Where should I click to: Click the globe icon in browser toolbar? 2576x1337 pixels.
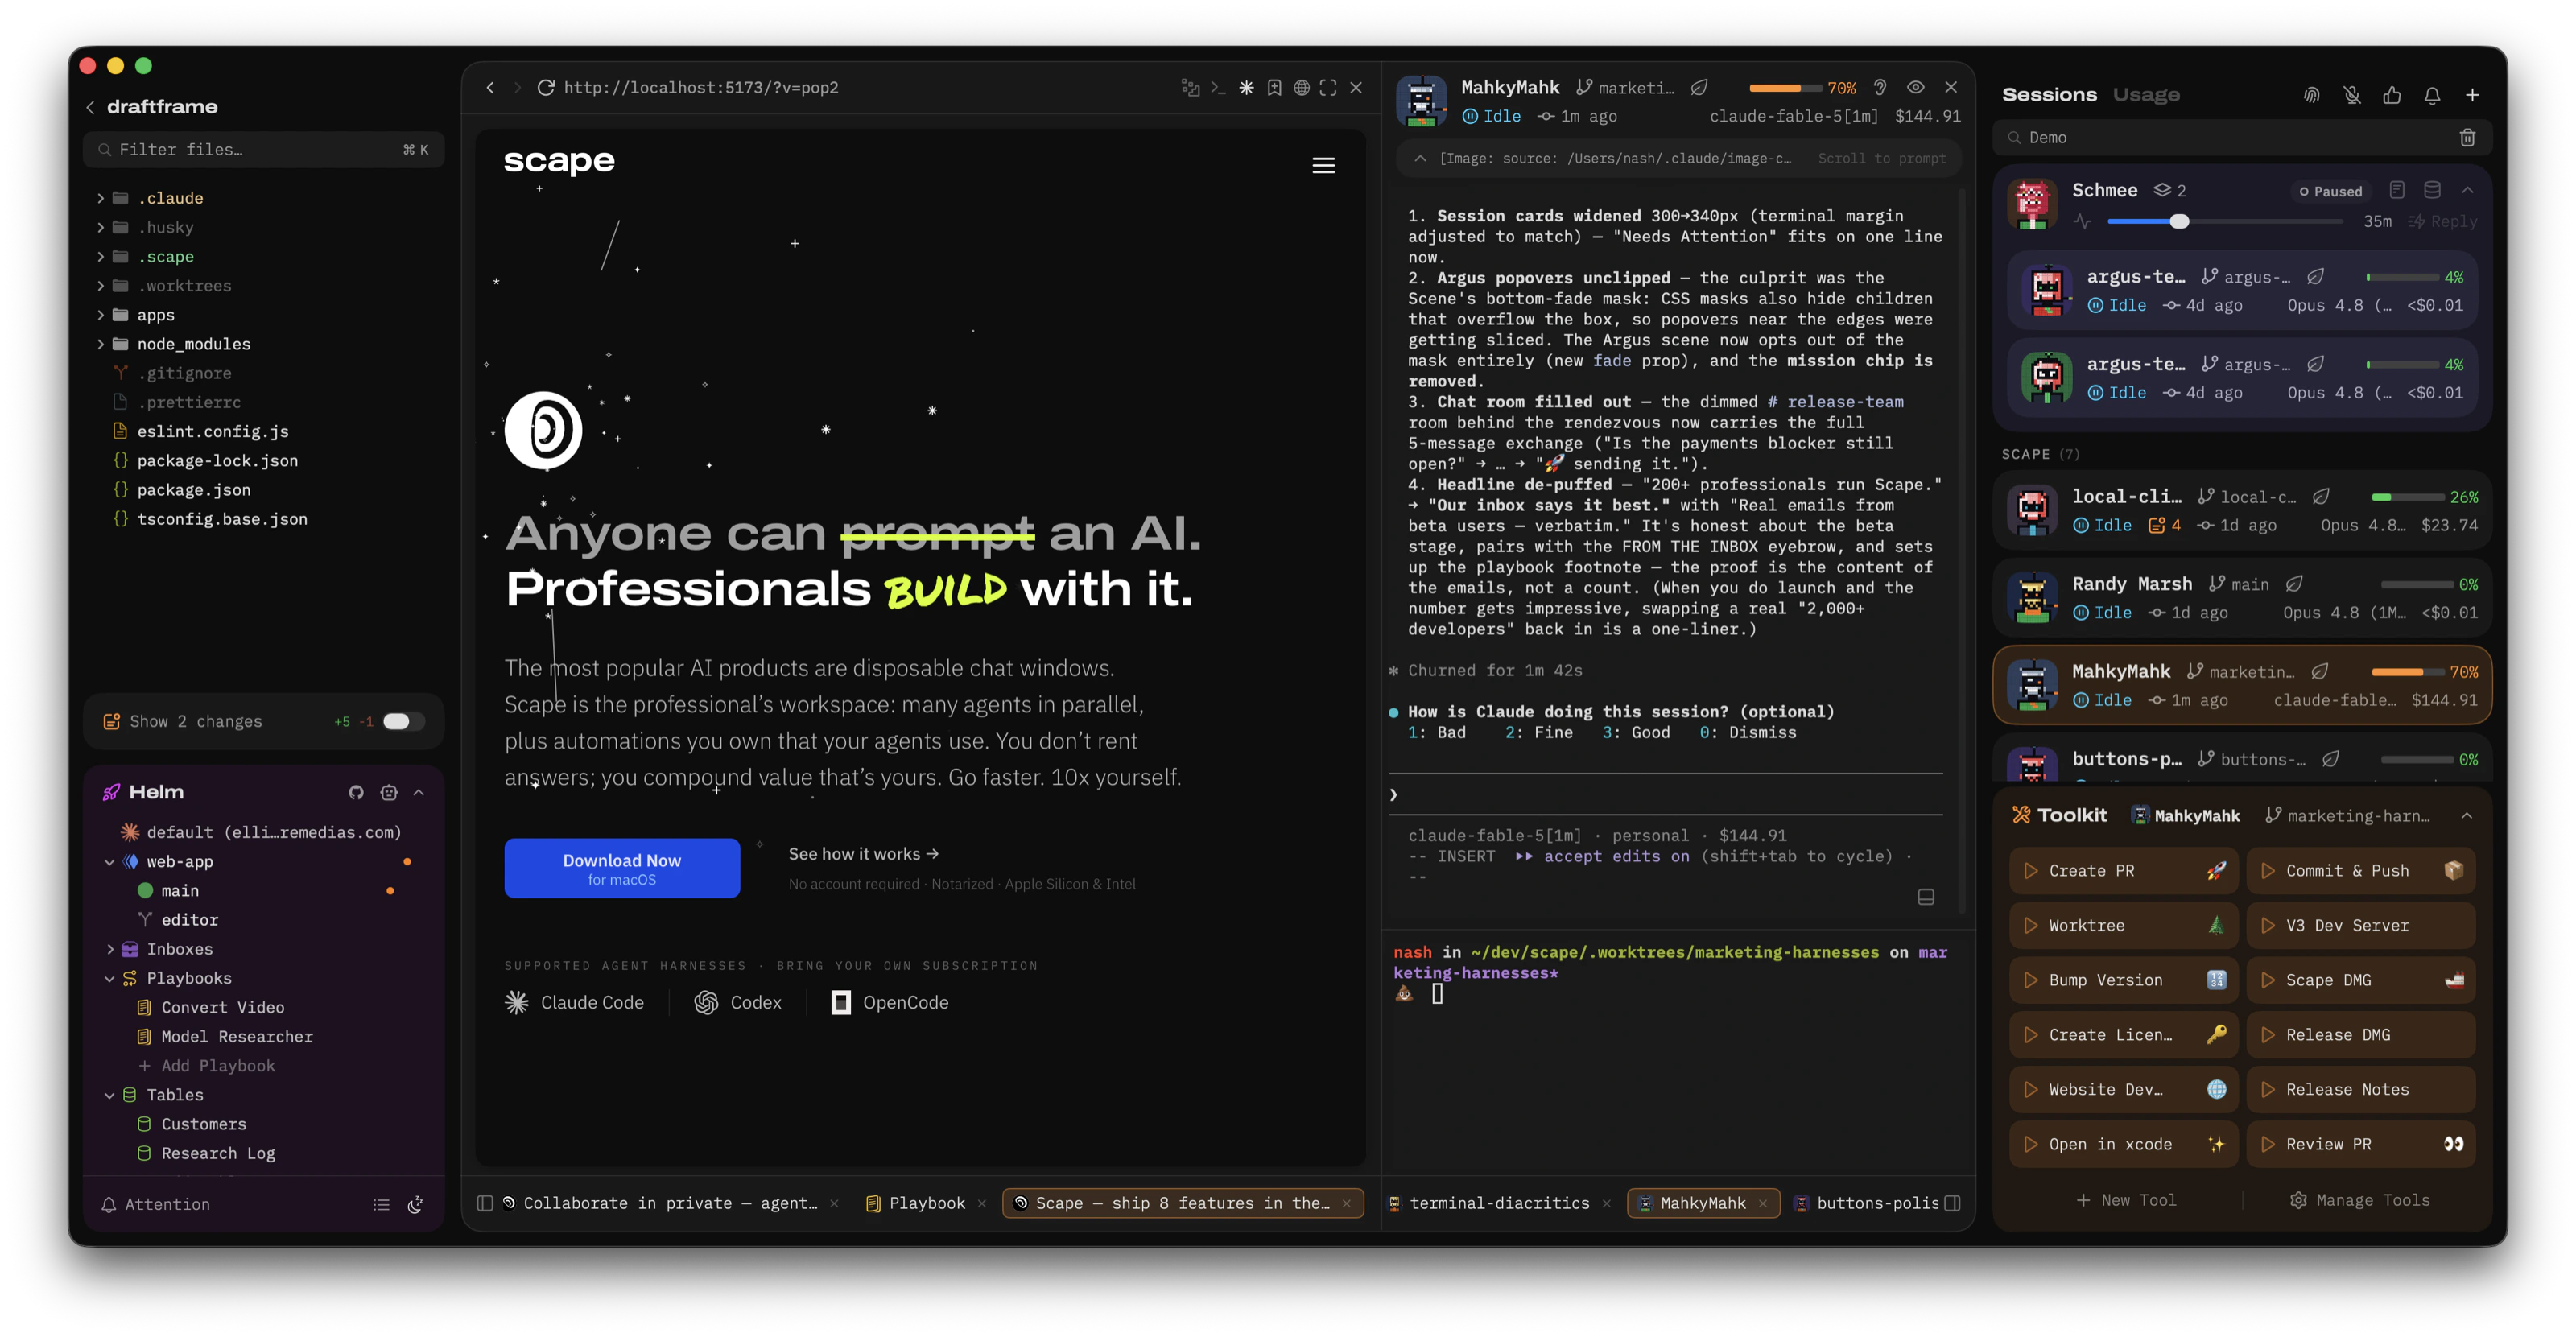point(1301,88)
